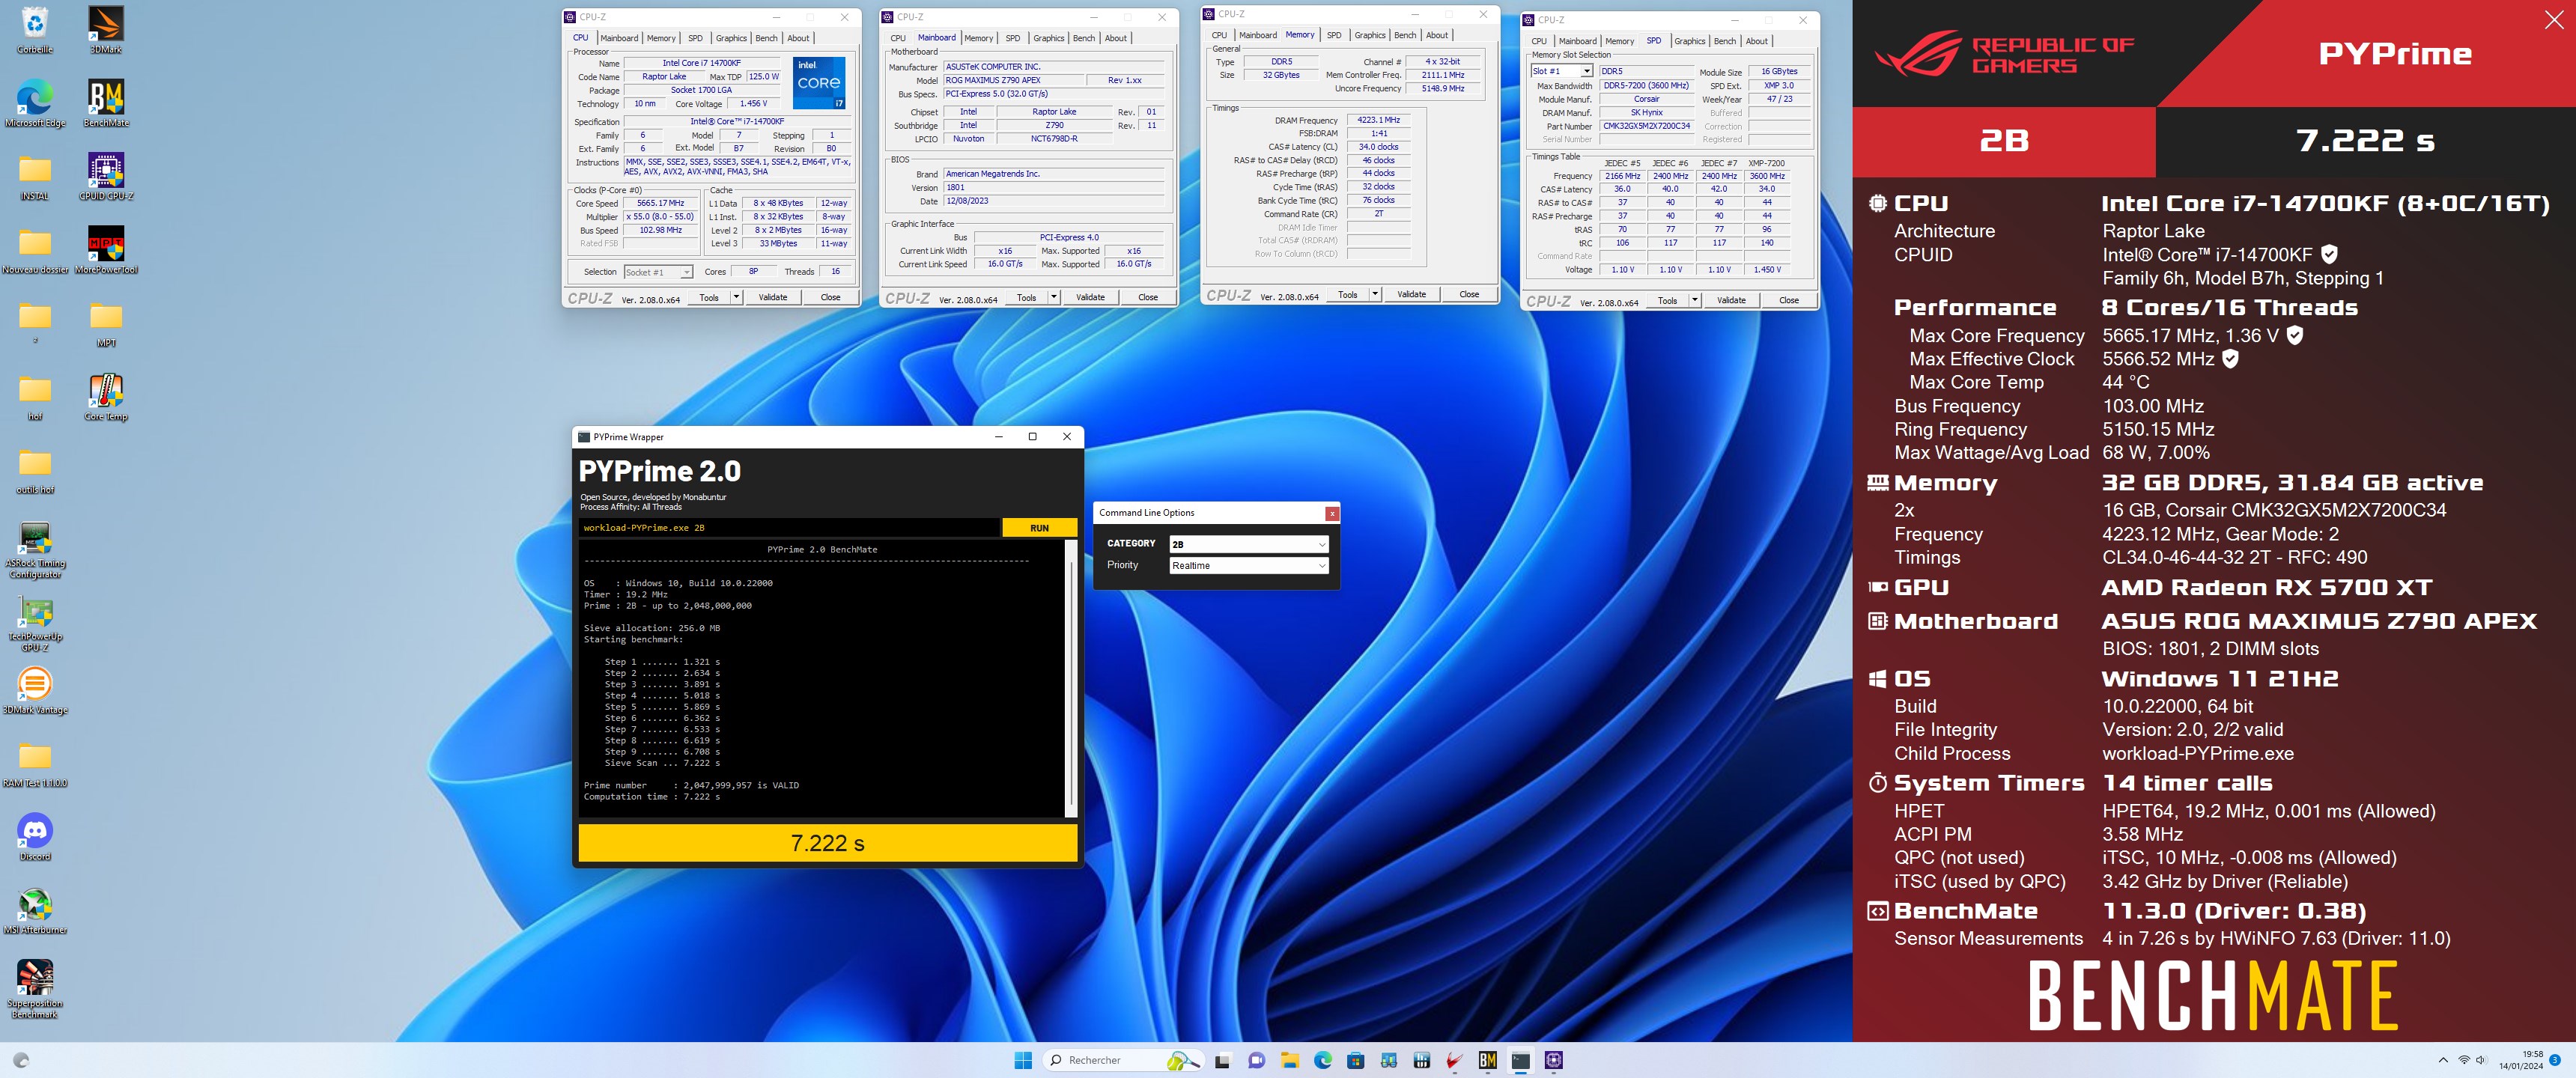Switch to CPU tab in Mainboard CPU-Z window
Viewport: 2576px width, 1078px height.
(897, 38)
